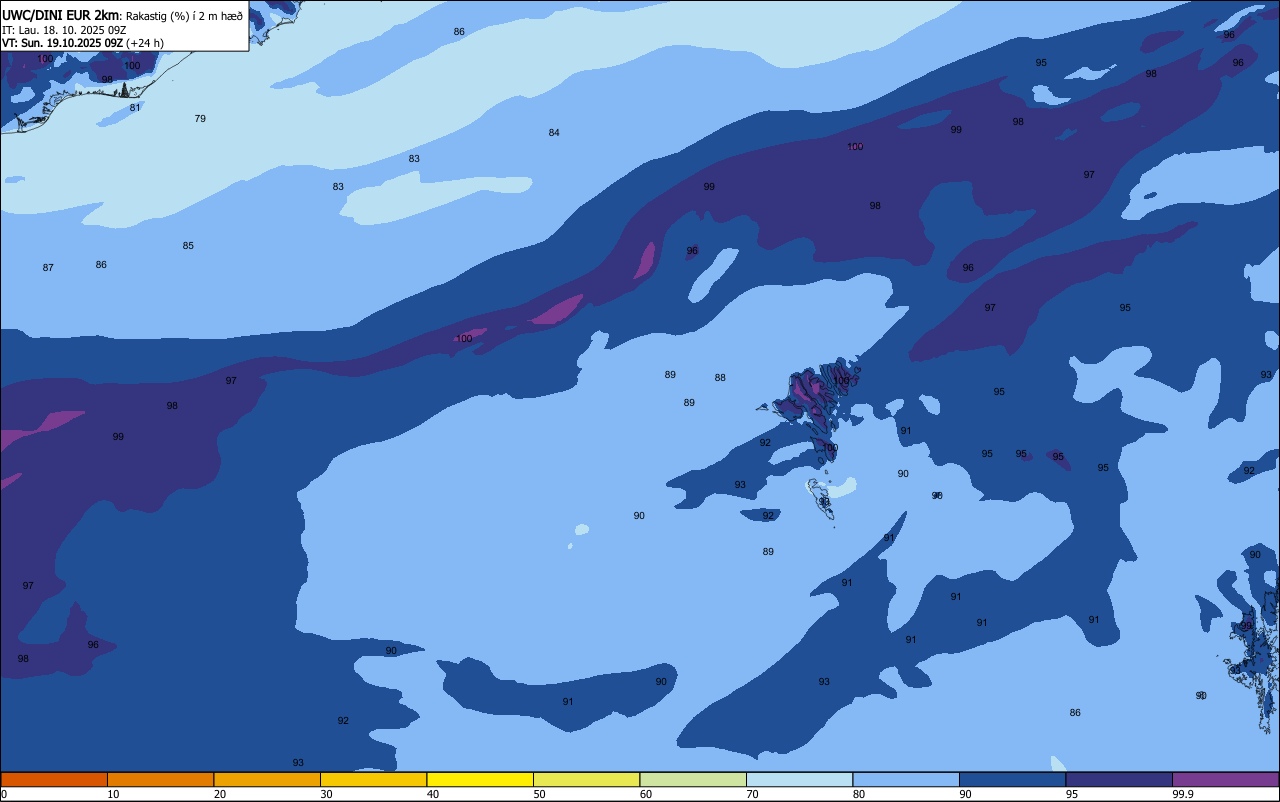Click the yellow-green 50–60 legend swatch
The image size is (1280, 802).
click(587, 779)
